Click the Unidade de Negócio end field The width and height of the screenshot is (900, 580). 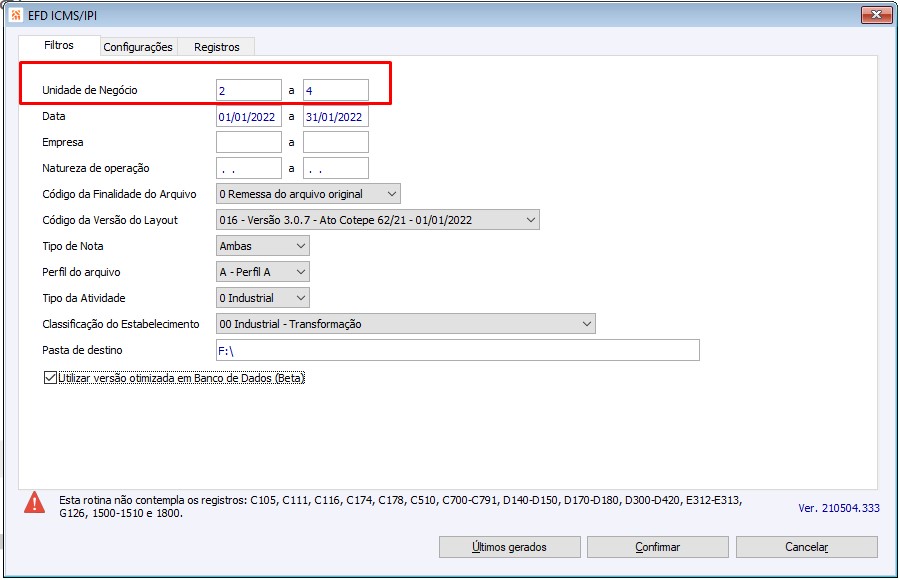(x=336, y=91)
